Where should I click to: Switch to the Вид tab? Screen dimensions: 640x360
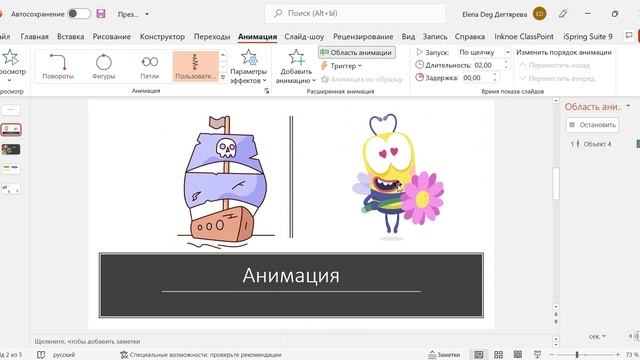(x=408, y=37)
